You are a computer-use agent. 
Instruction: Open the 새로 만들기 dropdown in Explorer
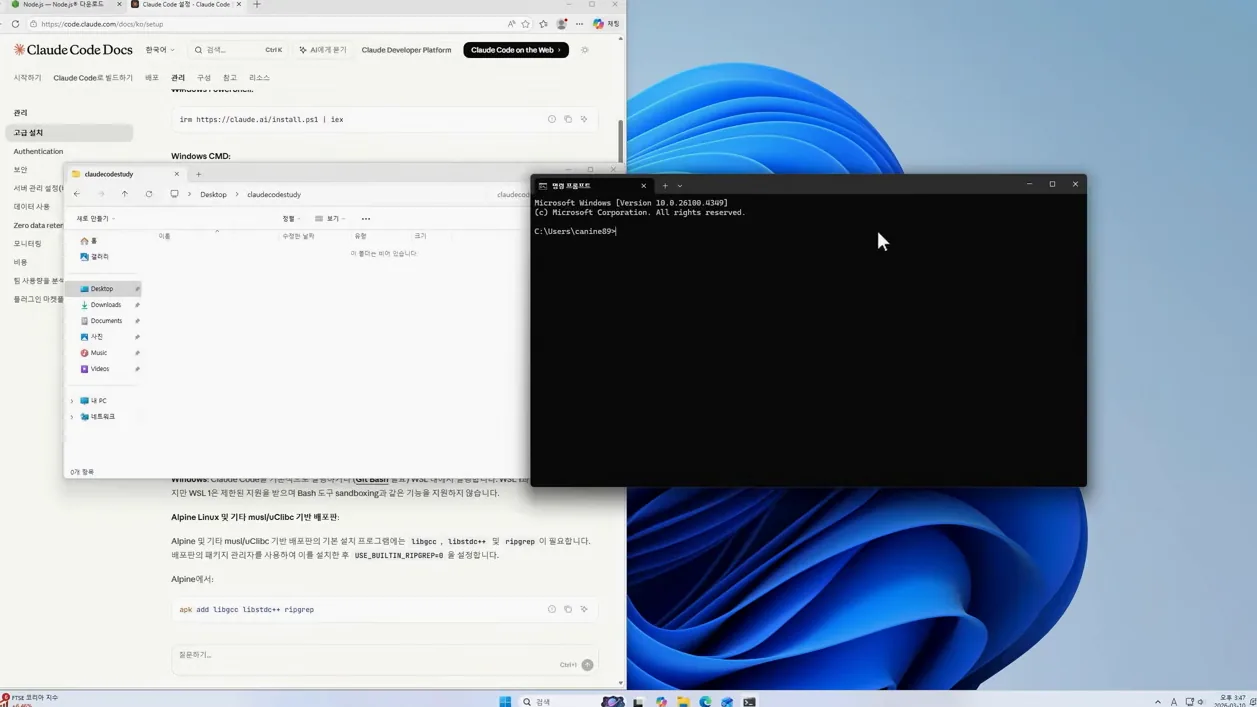[95, 219]
